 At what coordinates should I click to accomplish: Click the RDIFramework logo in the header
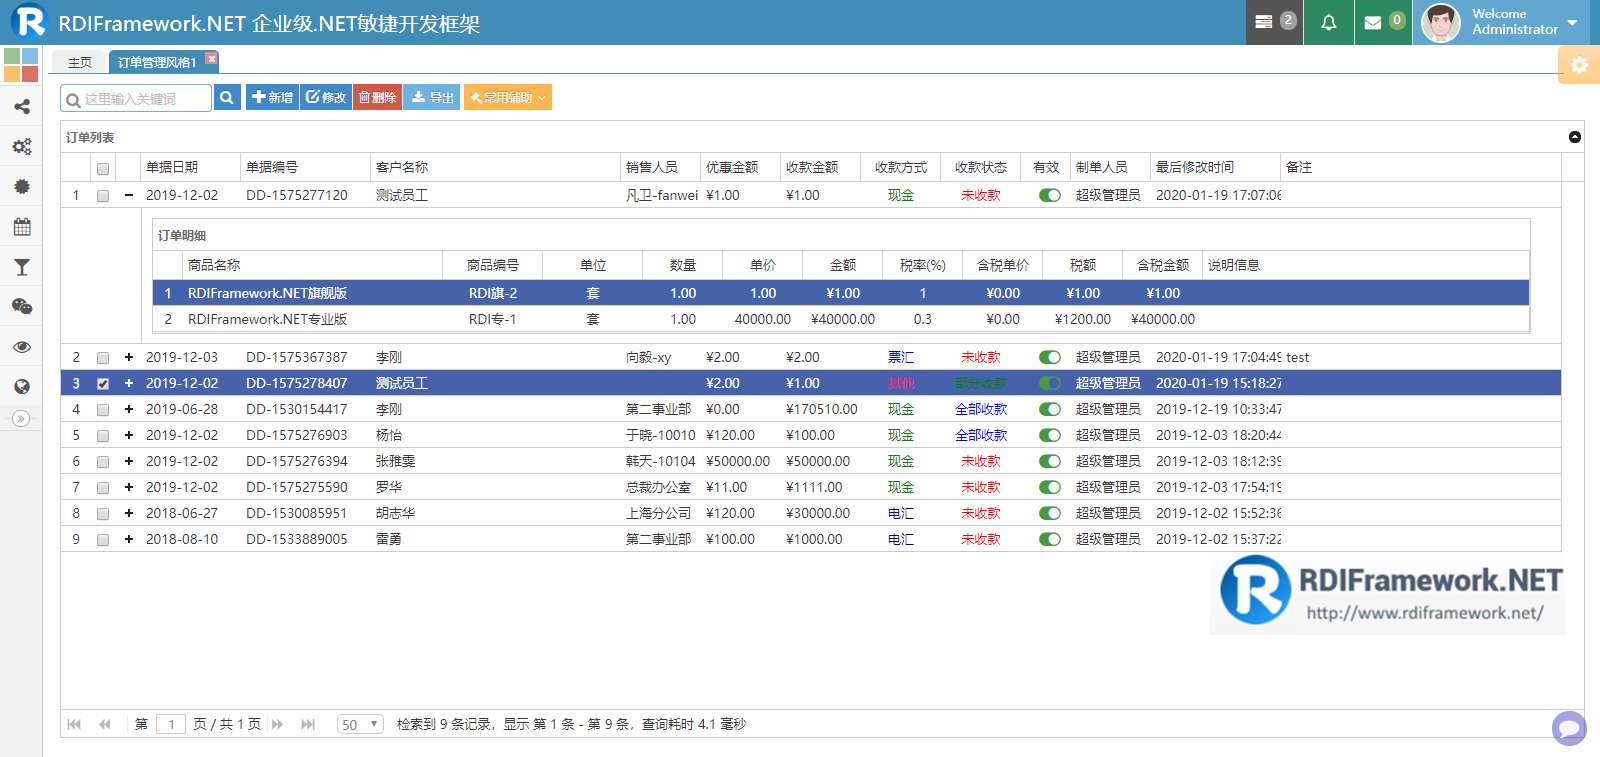(x=29, y=21)
